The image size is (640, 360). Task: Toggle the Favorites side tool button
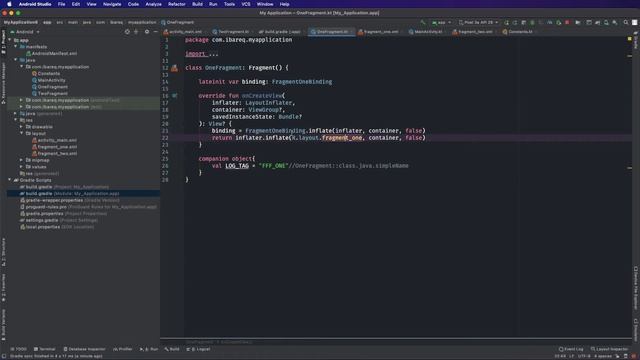pos(4,288)
